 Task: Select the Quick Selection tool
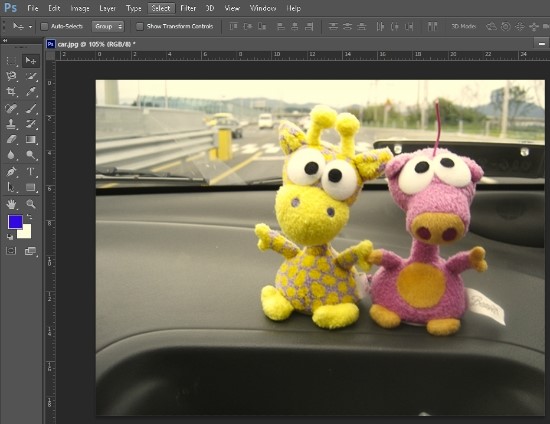click(x=31, y=76)
